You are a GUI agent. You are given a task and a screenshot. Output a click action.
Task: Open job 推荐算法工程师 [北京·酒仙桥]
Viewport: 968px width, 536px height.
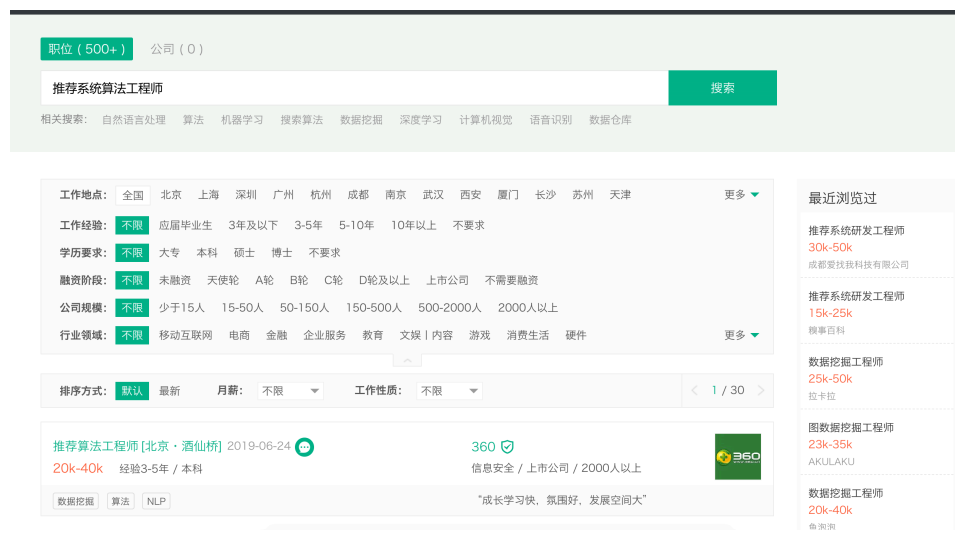[x=137, y=446]
